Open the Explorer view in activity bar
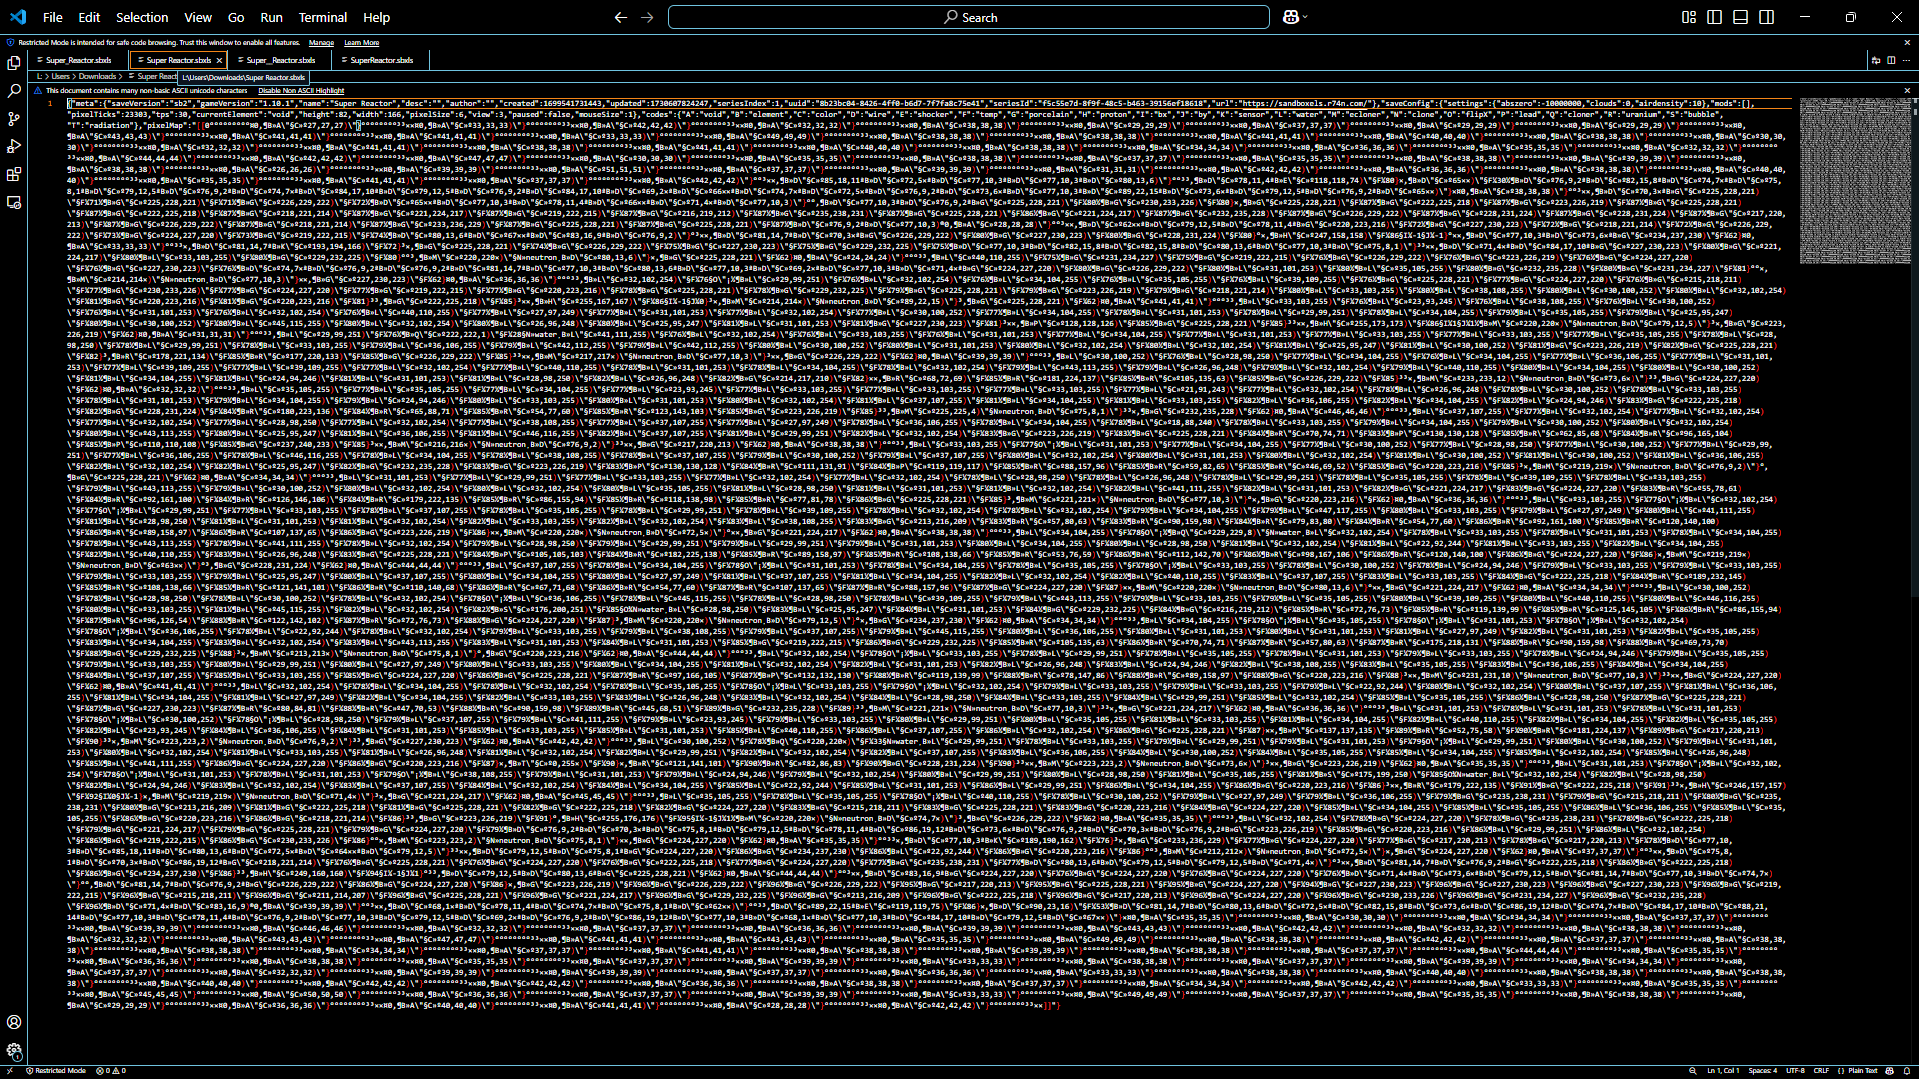The height and width of the screenshot is (1079, 1919). tap(14, 62)
